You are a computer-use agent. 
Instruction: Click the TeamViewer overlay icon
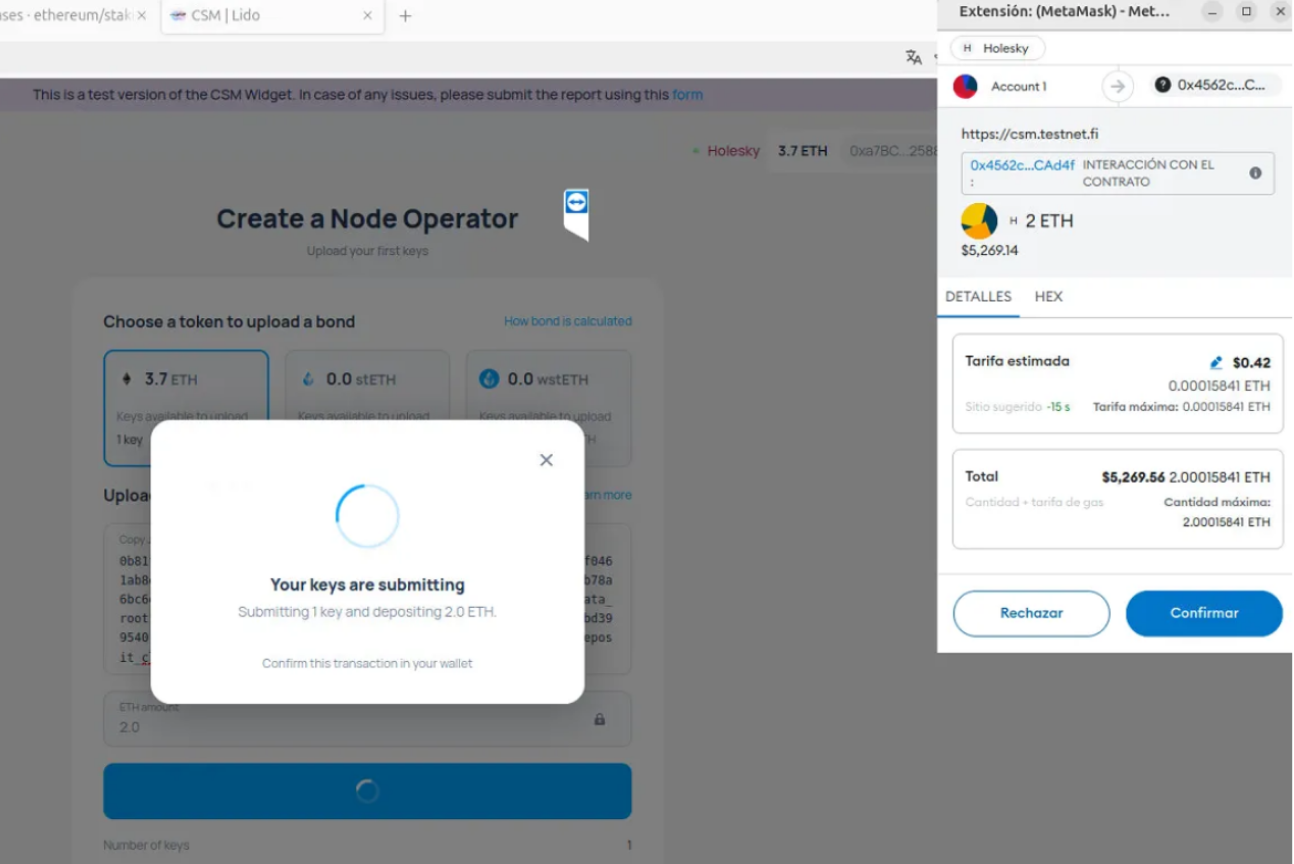[576, 204]
